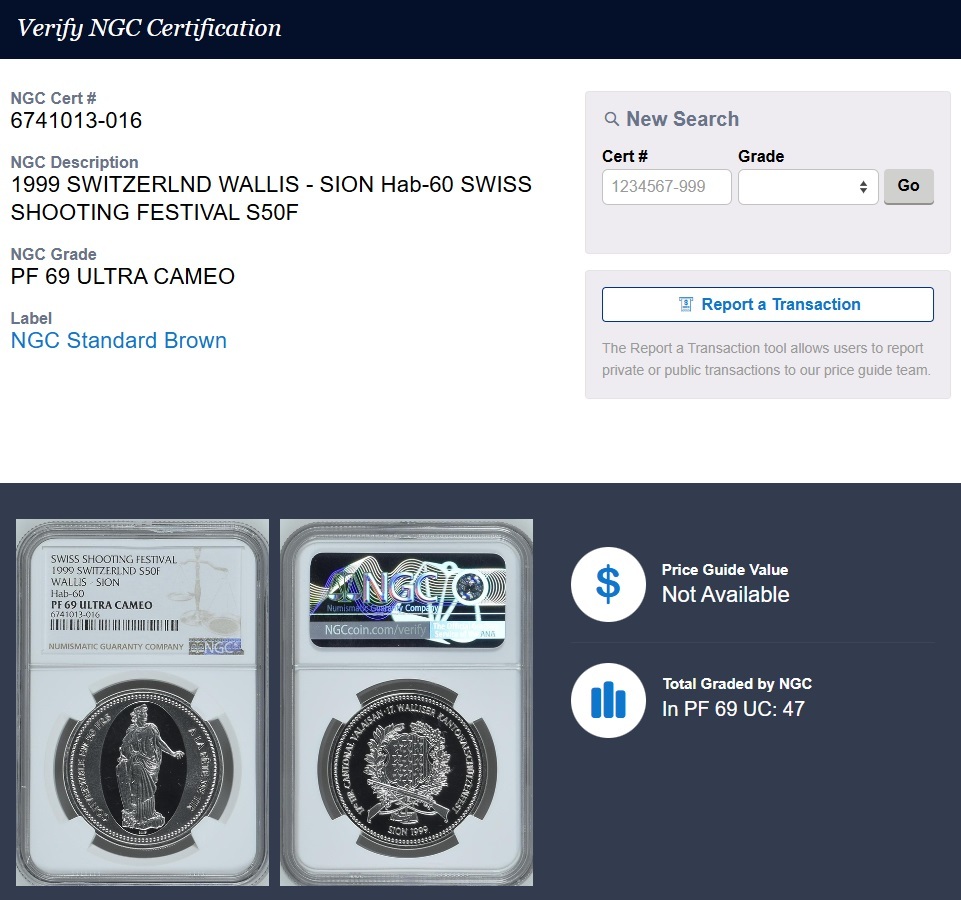Click the Verify NGC Certification header title

150,28
